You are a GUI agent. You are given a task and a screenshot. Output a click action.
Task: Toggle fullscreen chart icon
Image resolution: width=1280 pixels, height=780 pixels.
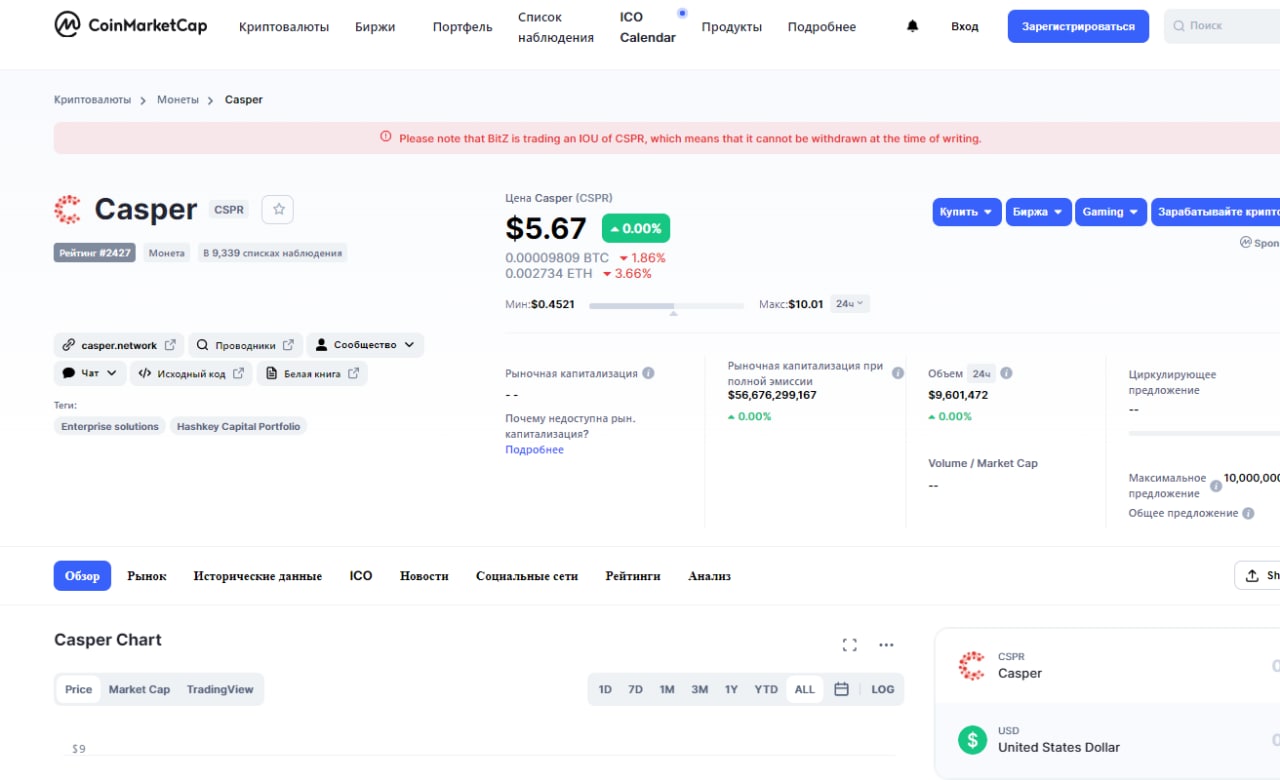850,645
